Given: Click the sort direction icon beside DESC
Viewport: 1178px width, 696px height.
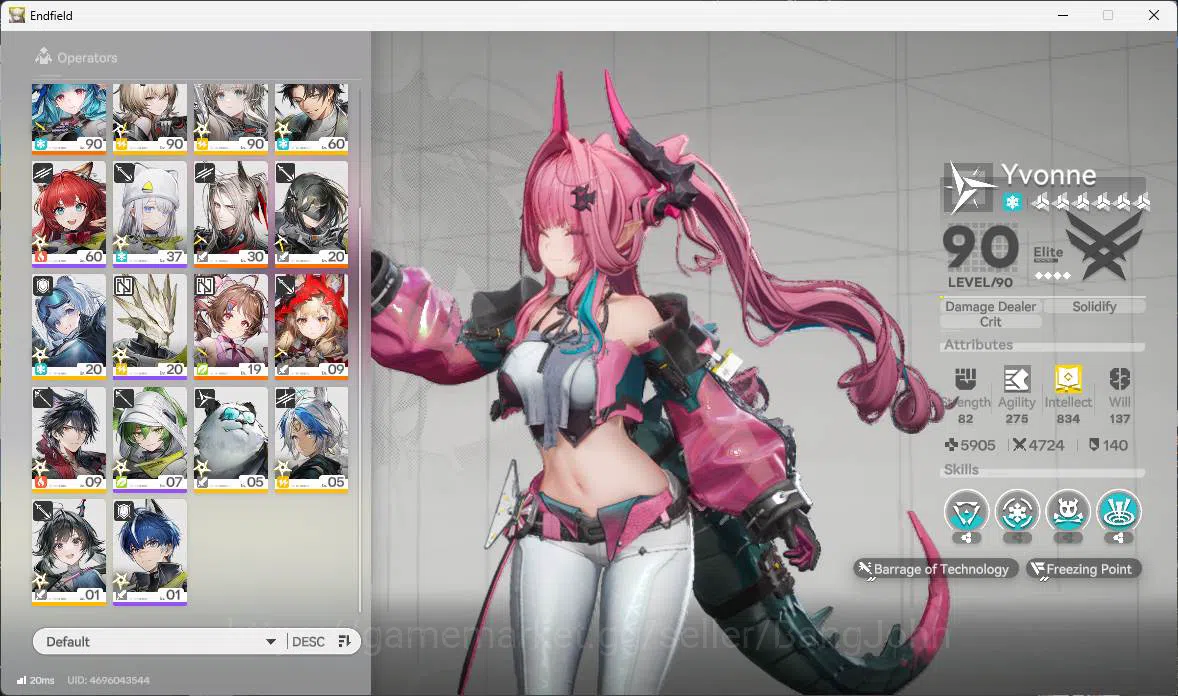Looking at the screenshot, I should click(345, 641).
